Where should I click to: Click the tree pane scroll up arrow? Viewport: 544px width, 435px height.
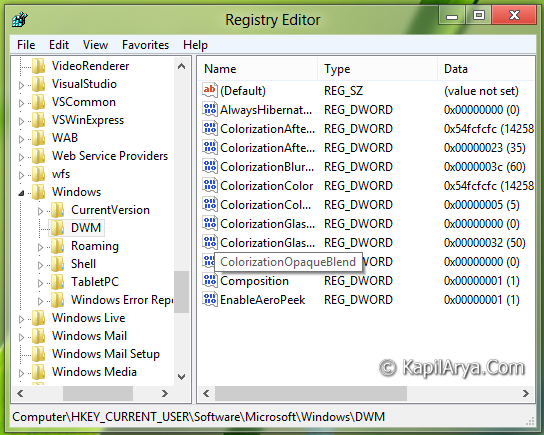181,66
